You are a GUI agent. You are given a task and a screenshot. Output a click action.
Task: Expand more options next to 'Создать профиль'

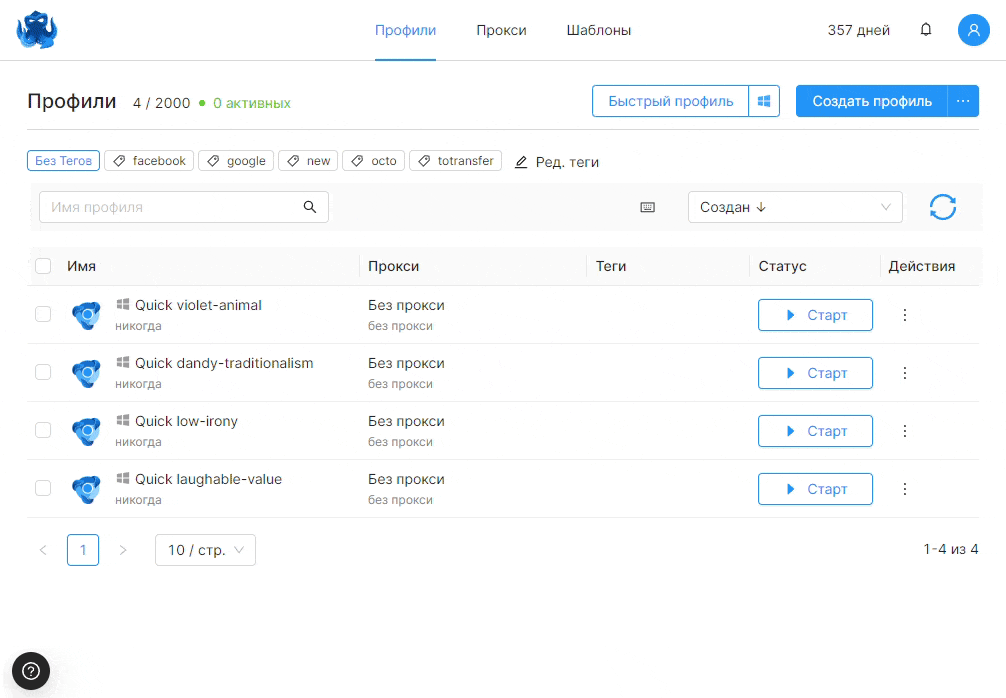tap(963, 101)
